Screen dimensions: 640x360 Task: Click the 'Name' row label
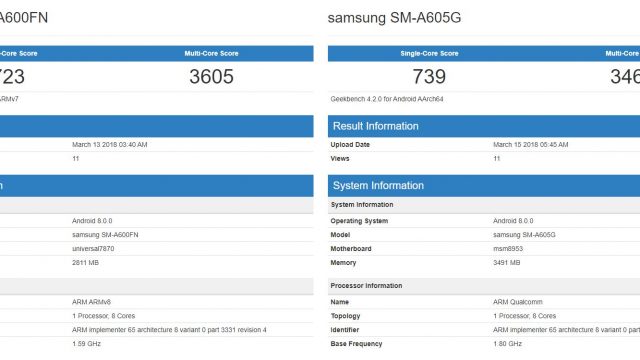[x=339, y=302]
